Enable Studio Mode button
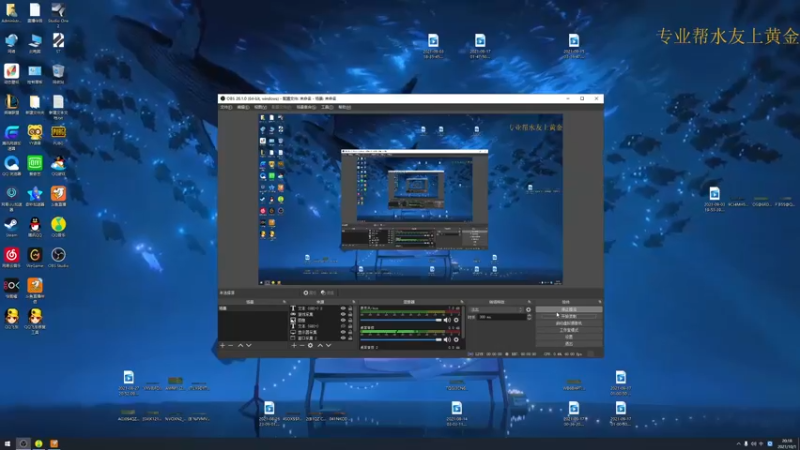This screenshot has height=450, width=800. [x=568, y=330]
